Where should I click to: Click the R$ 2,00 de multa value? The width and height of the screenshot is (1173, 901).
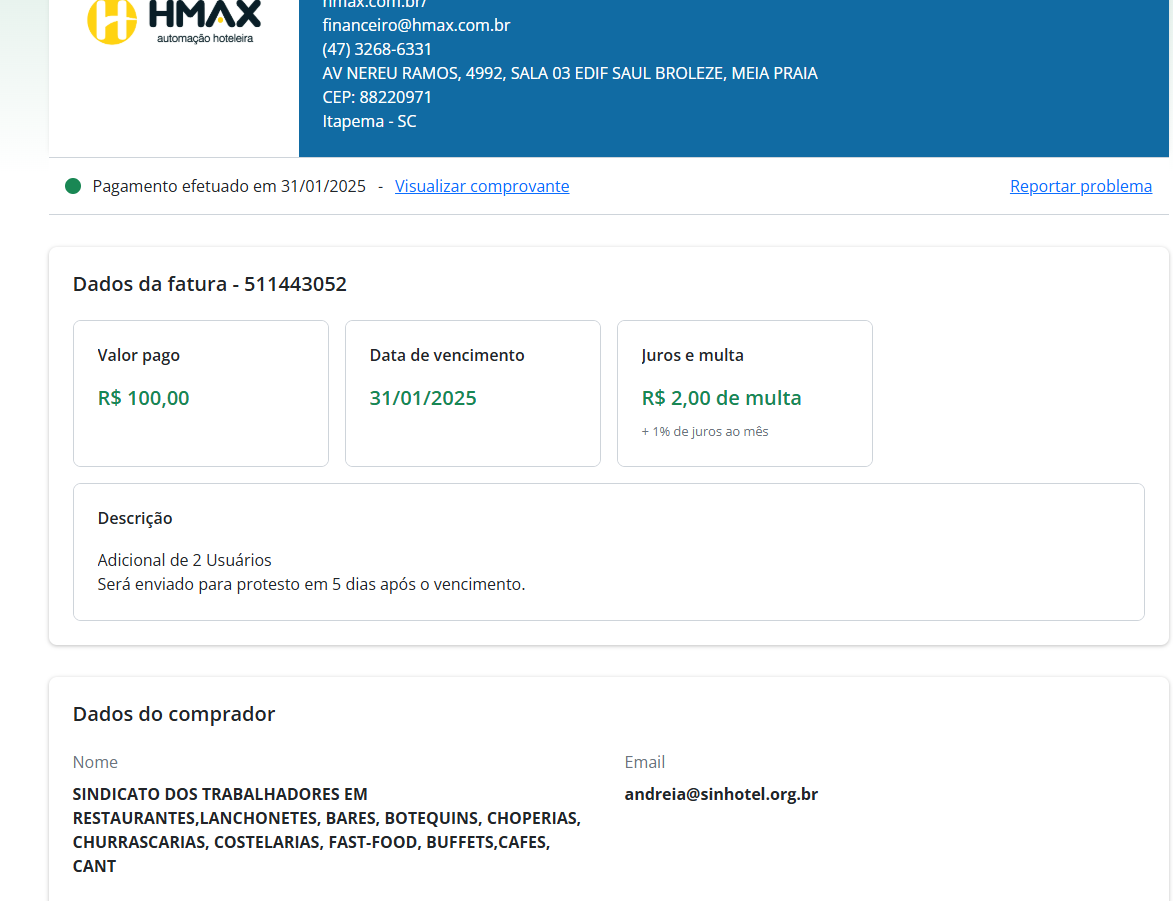click(721, 398)
